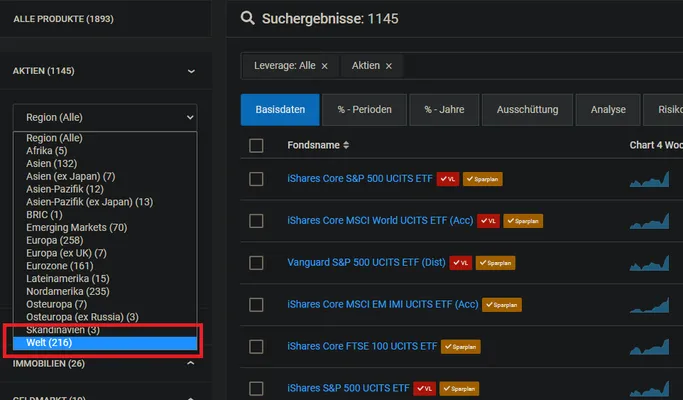
Task: Switch to the % - Perioden tab
Action: pyautogui.click(x=364, y=110)
